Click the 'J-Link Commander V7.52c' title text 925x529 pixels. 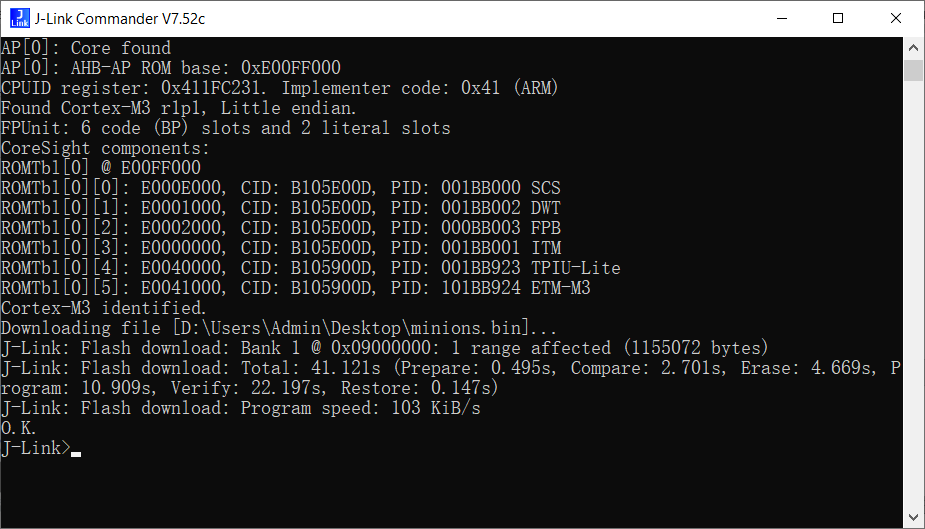coord(120,19)
